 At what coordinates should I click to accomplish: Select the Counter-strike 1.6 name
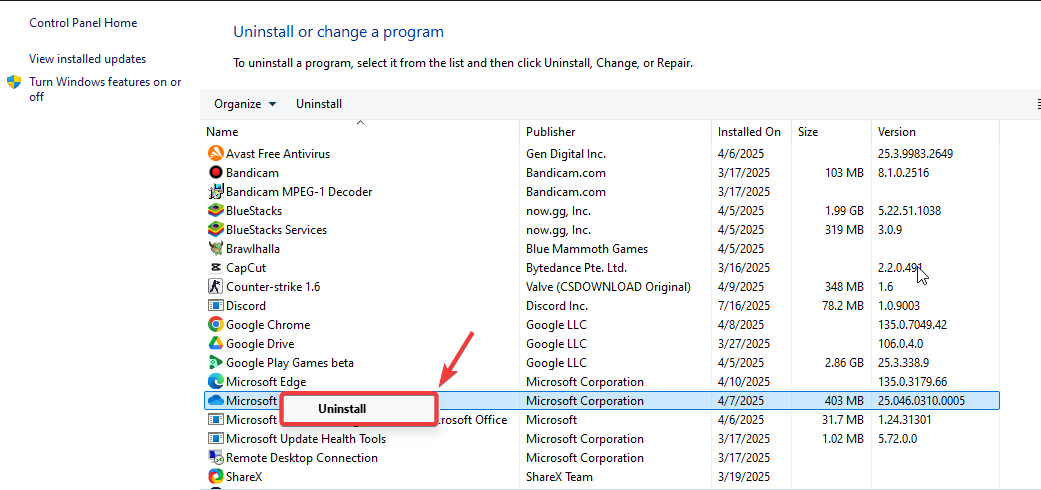274,287
